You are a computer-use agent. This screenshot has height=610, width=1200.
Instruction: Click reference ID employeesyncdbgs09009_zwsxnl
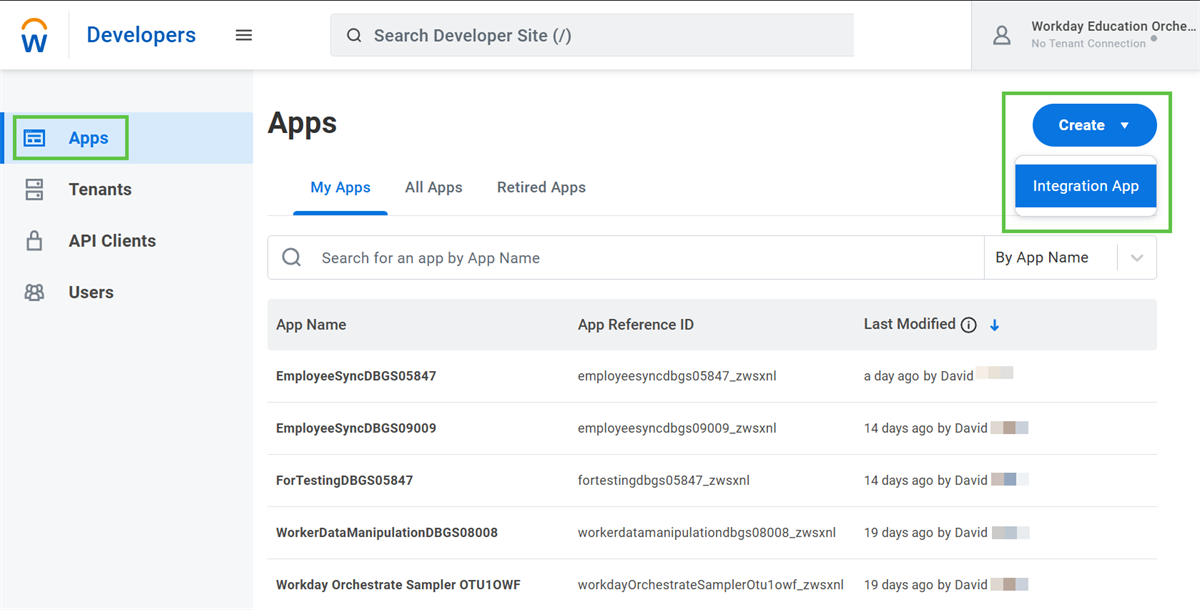[677, 428]
